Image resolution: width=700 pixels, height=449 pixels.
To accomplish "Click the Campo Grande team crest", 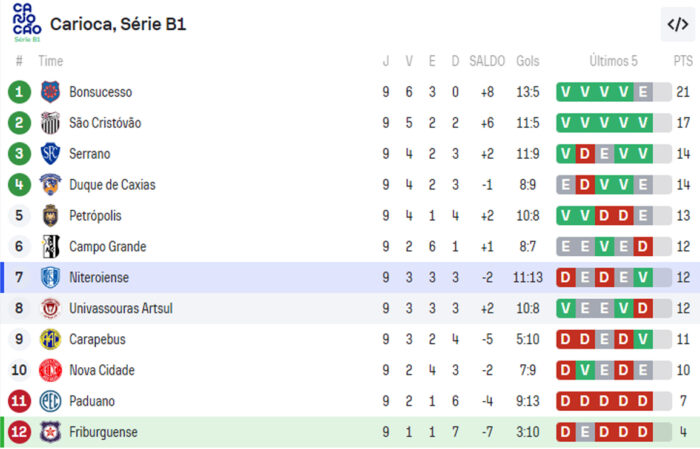I will [x=50, y=246].
